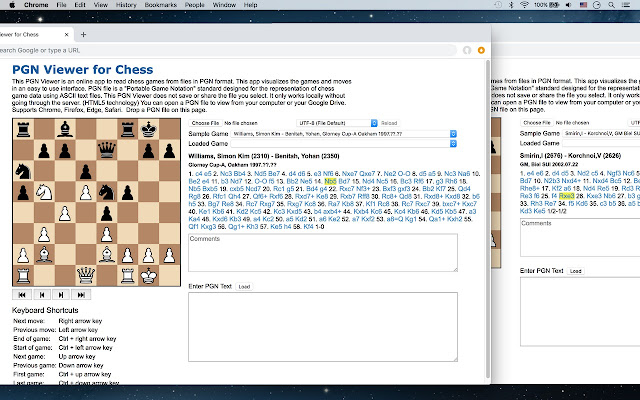Open the View menu
This screenshot has width=640, height=400.
click(x=100, y=5)
